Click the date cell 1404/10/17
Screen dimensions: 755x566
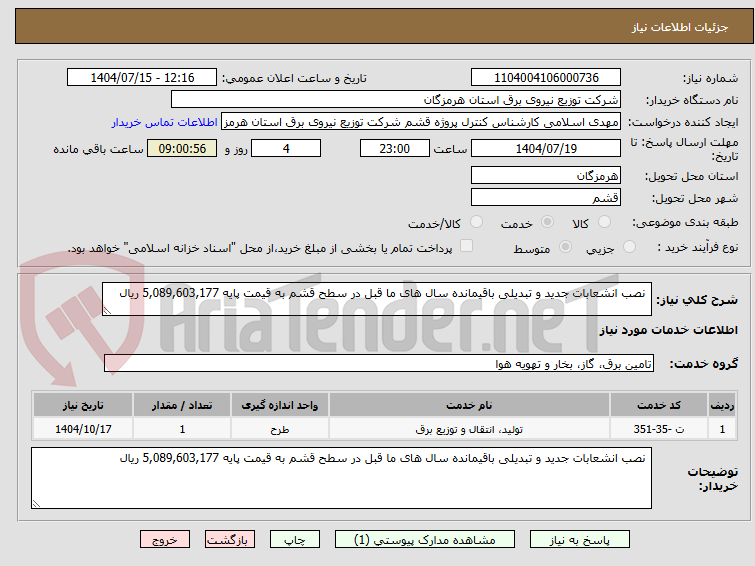coord(83,429)
